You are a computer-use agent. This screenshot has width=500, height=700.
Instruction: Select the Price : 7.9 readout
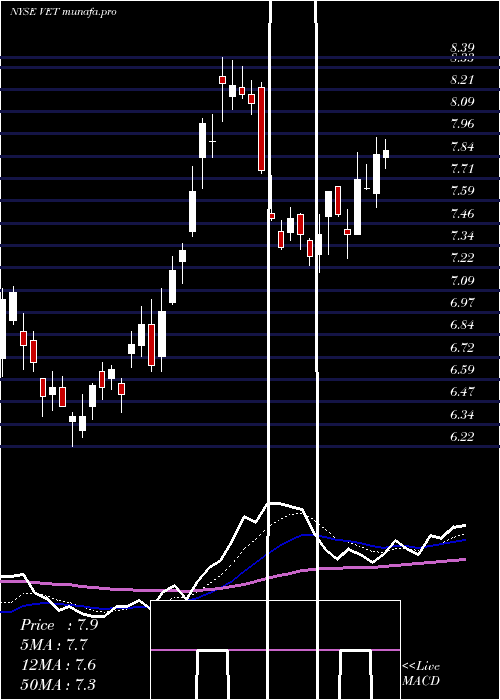pyautogui.click(x=59, y=625)
